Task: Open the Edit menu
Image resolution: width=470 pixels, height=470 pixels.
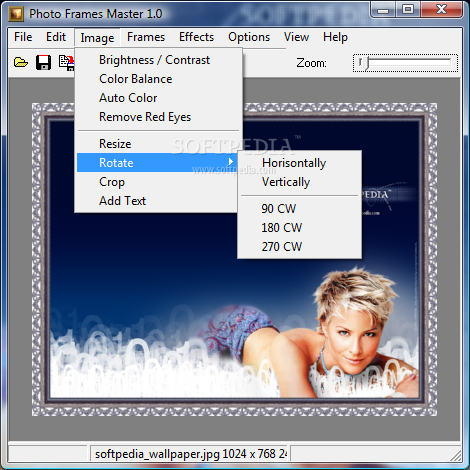Action: 56,37
